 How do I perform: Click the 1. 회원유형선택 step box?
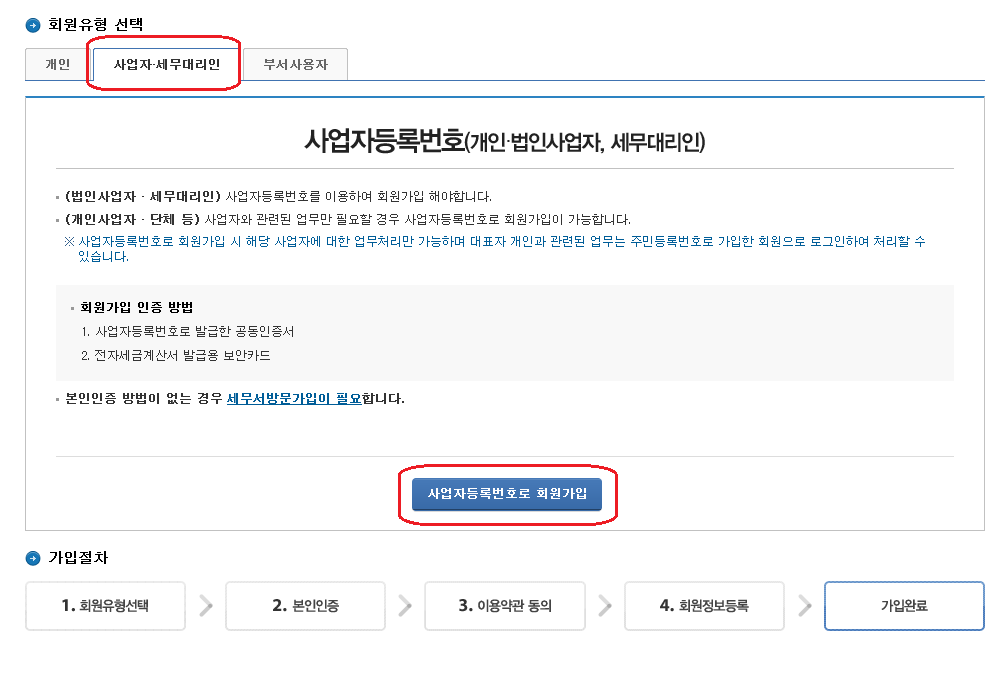(x=105, y=605)
